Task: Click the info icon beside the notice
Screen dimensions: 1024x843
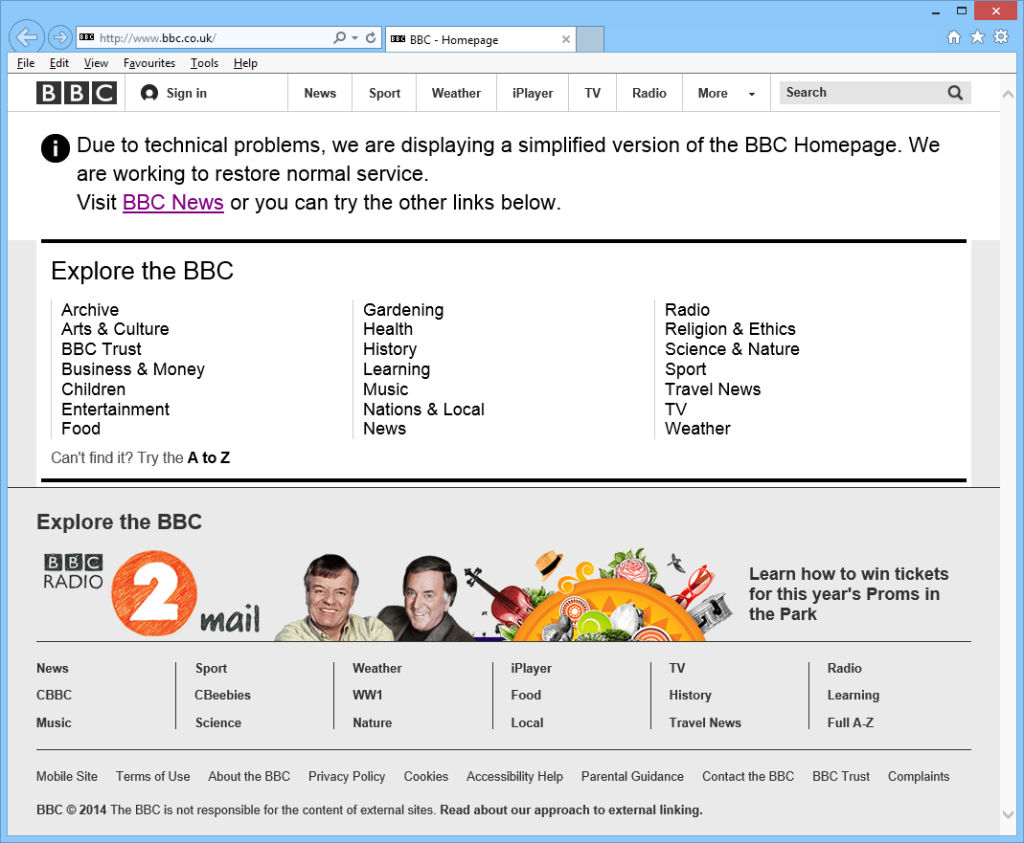Action: tap(56, 148)
